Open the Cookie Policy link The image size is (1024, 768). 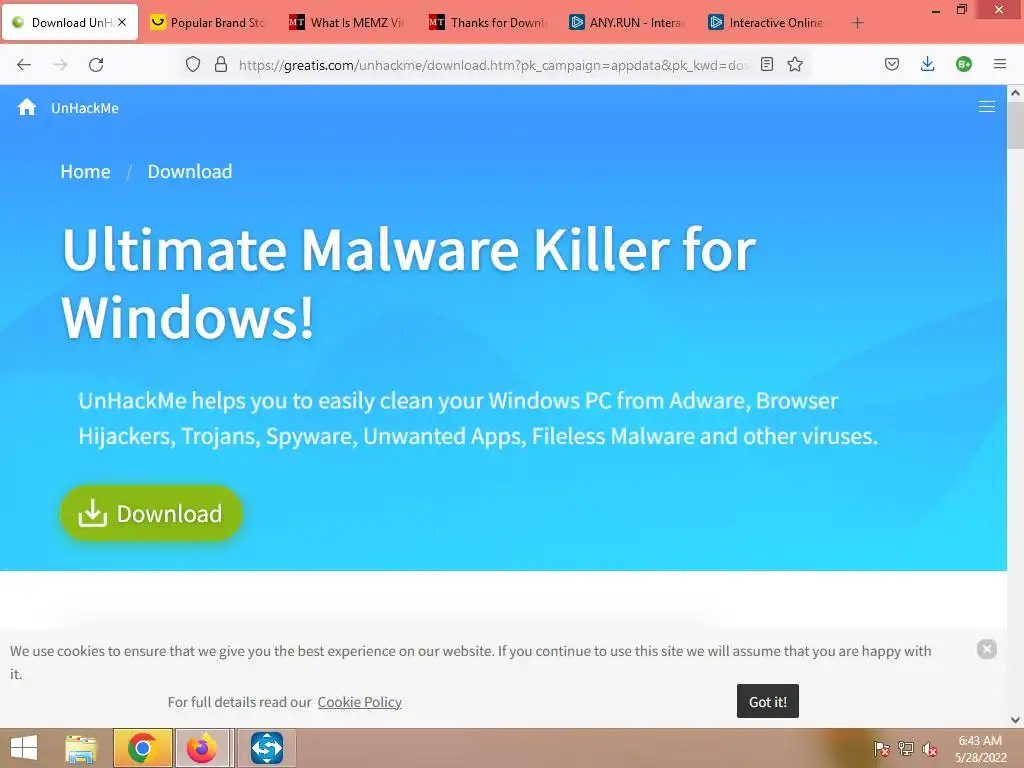point(359,702)
